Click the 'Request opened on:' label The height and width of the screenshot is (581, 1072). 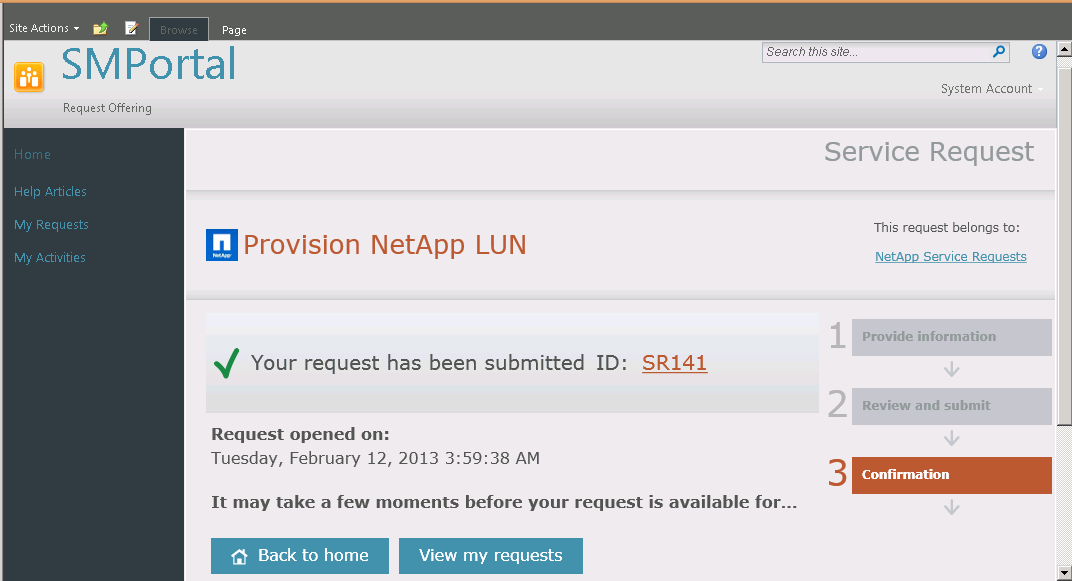coord(300,434)
